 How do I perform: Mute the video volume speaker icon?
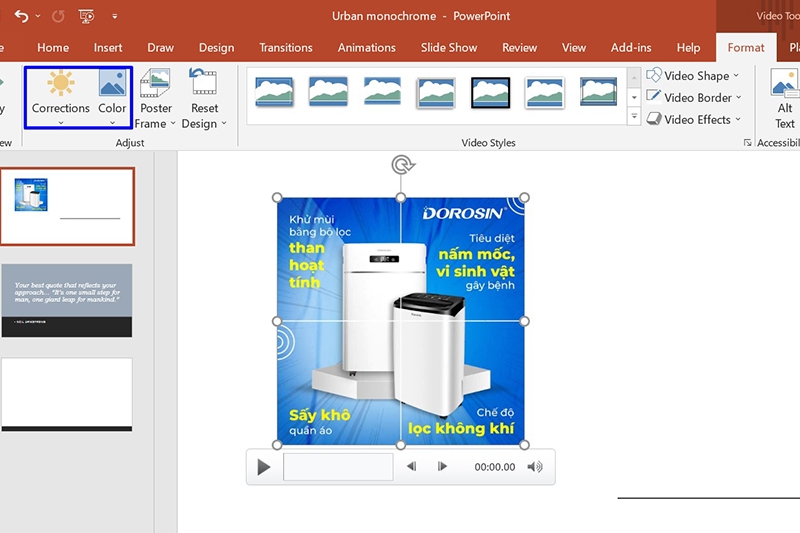[x=535, y=467]
